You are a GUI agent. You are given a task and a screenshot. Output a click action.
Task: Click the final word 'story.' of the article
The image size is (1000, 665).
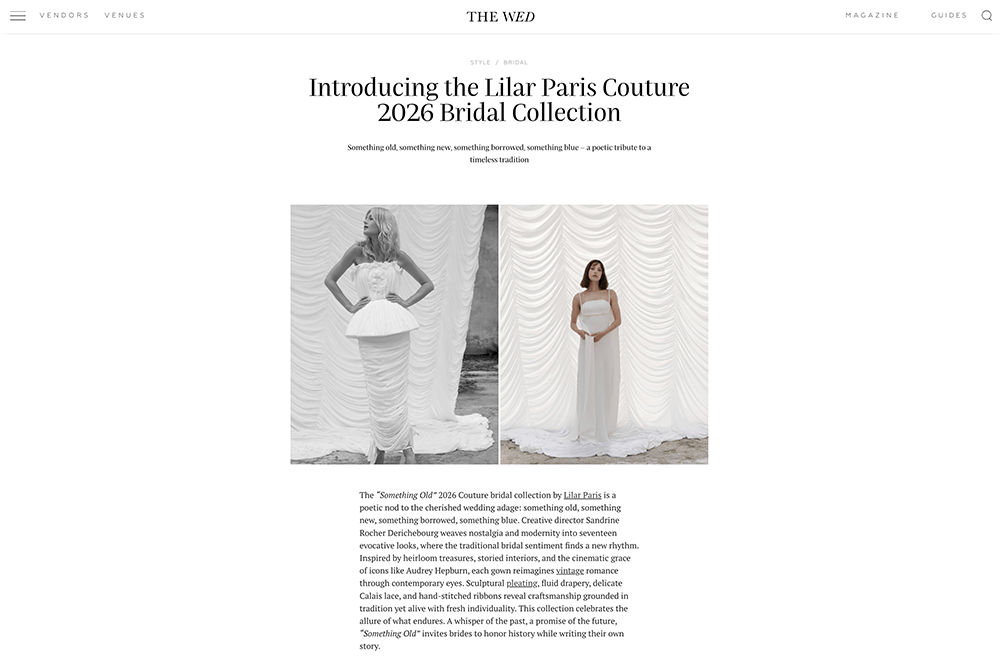(370, 647)
